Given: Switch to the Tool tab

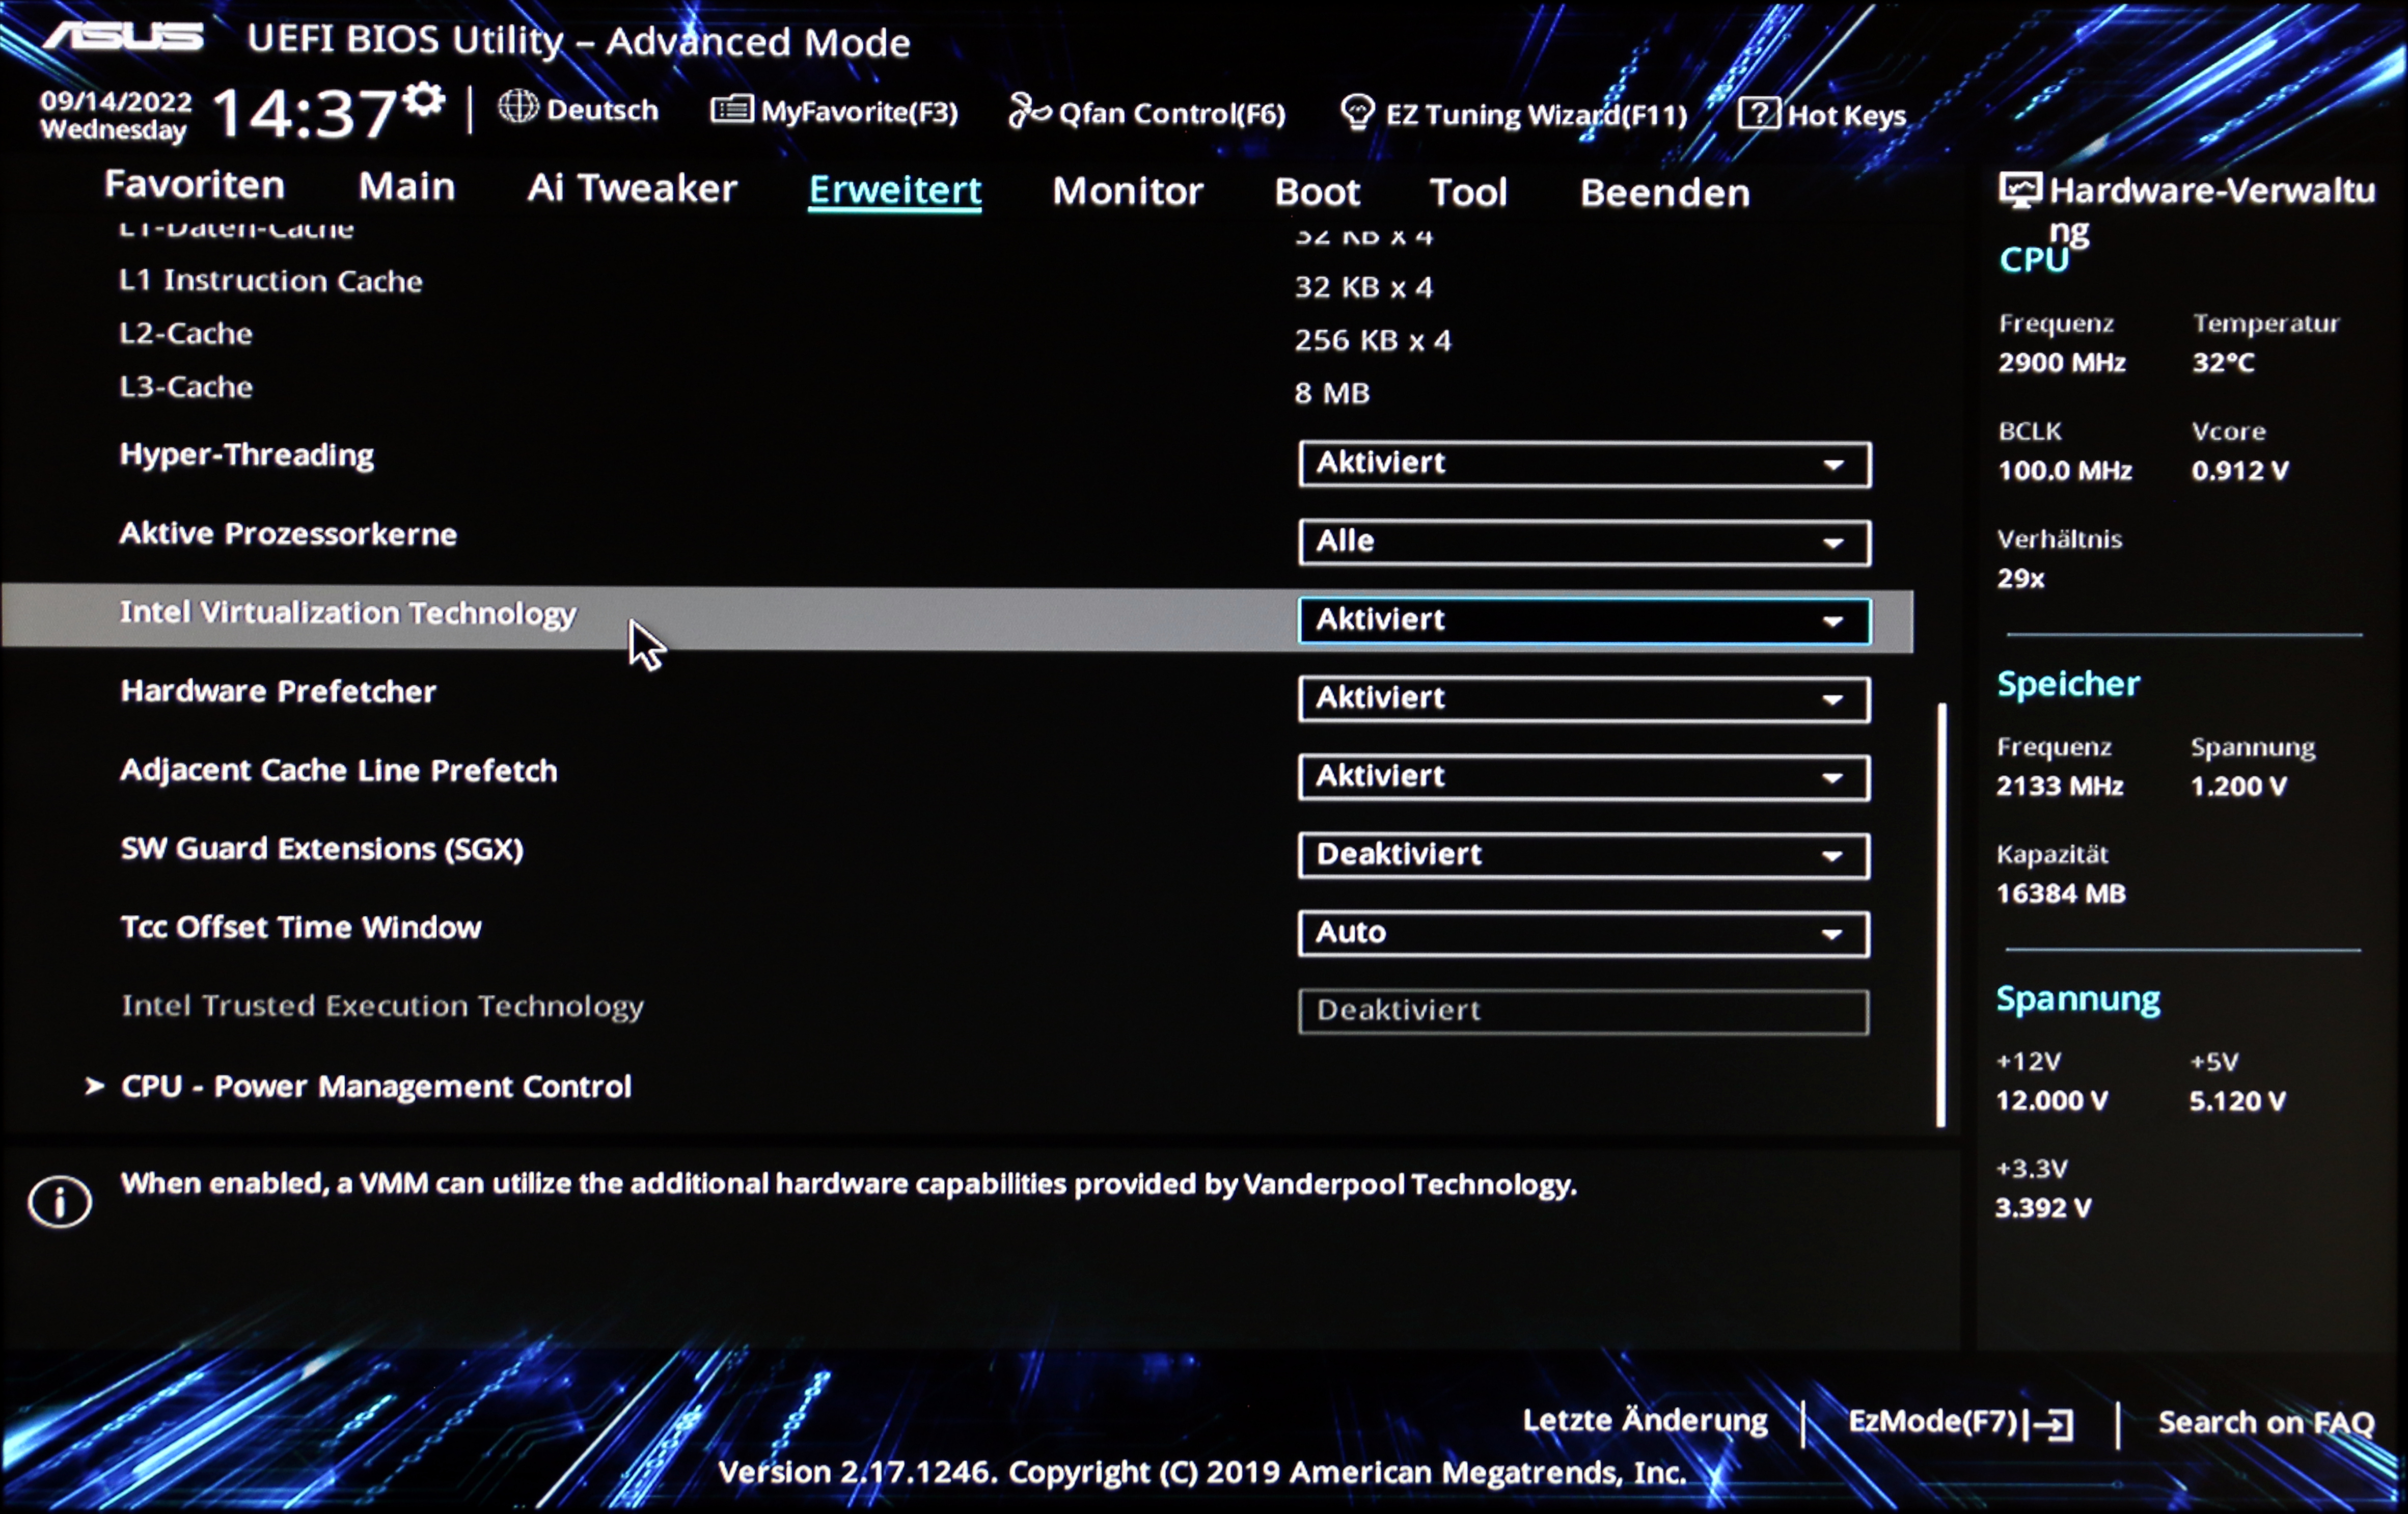Looking at the screenshot, I should point(1468,192).
